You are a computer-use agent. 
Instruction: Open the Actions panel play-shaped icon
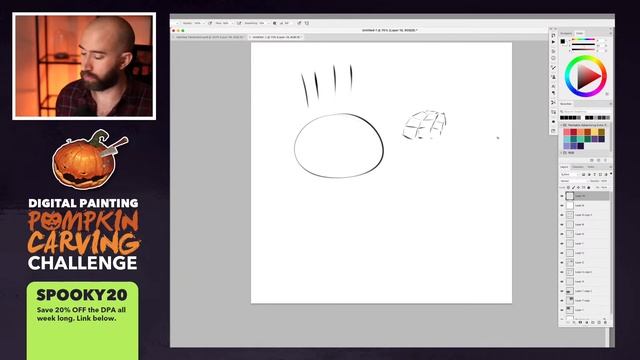(553, 42)
